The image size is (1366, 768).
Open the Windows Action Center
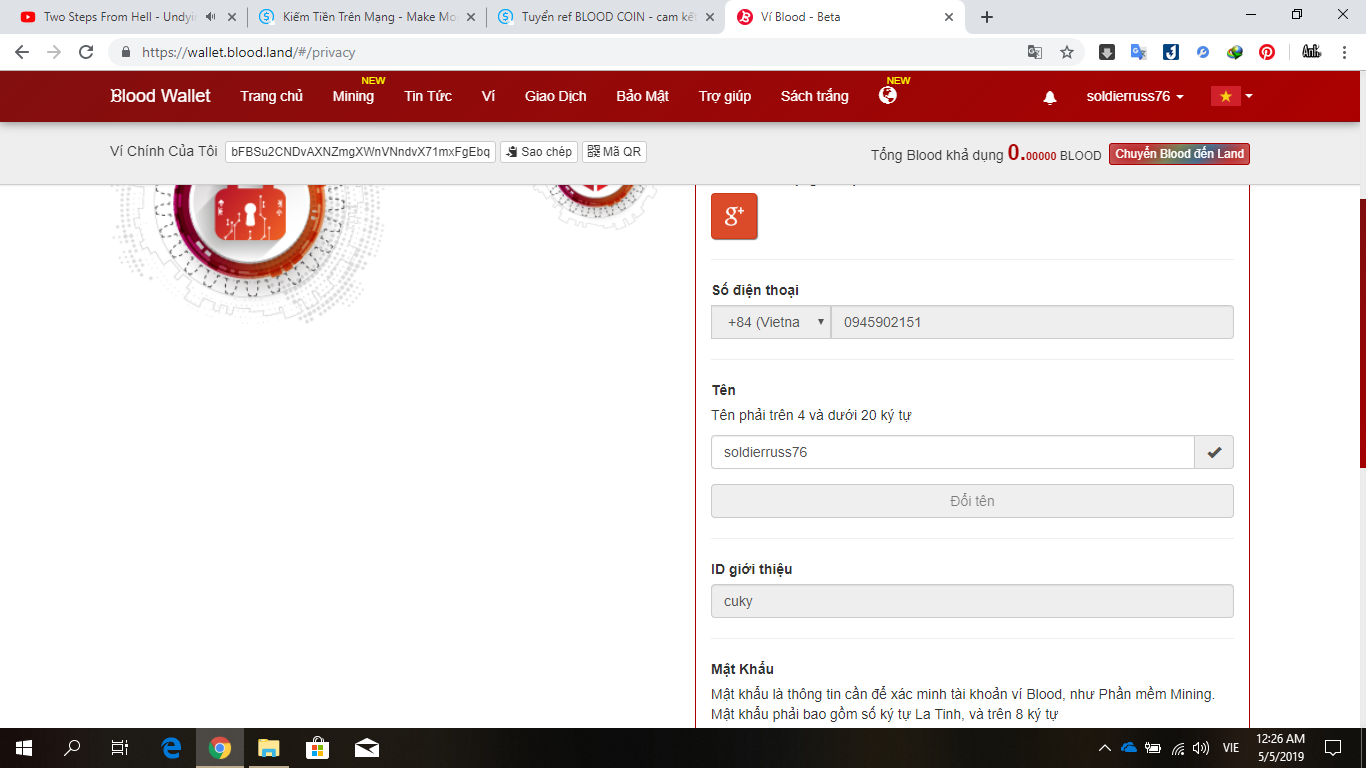click(1333, 748)
